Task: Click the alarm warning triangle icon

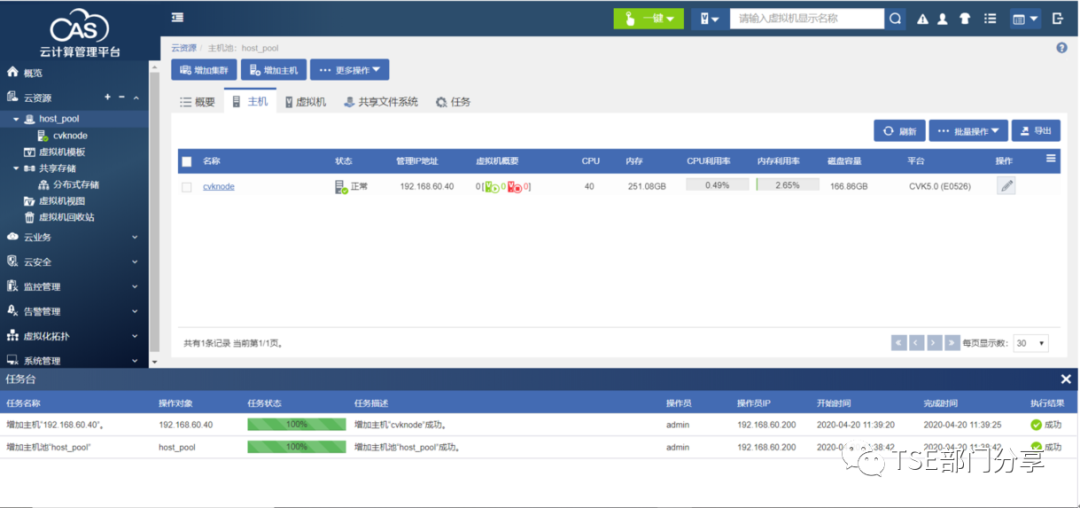Action: coord(922,19)
